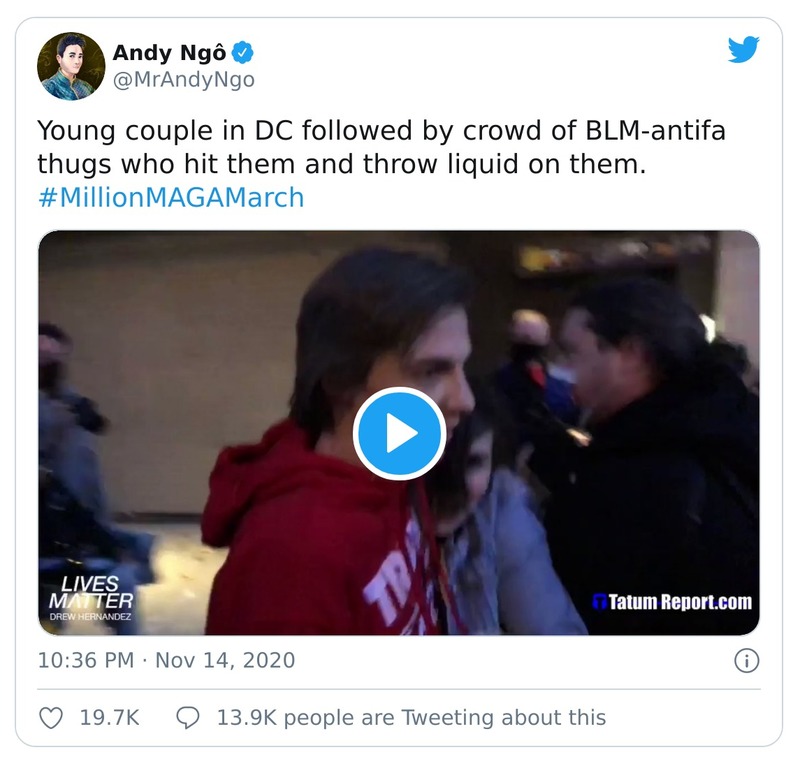The image size is (800, 766).
Task: Click the speech bubble reply icon
Action: (188, 717)
